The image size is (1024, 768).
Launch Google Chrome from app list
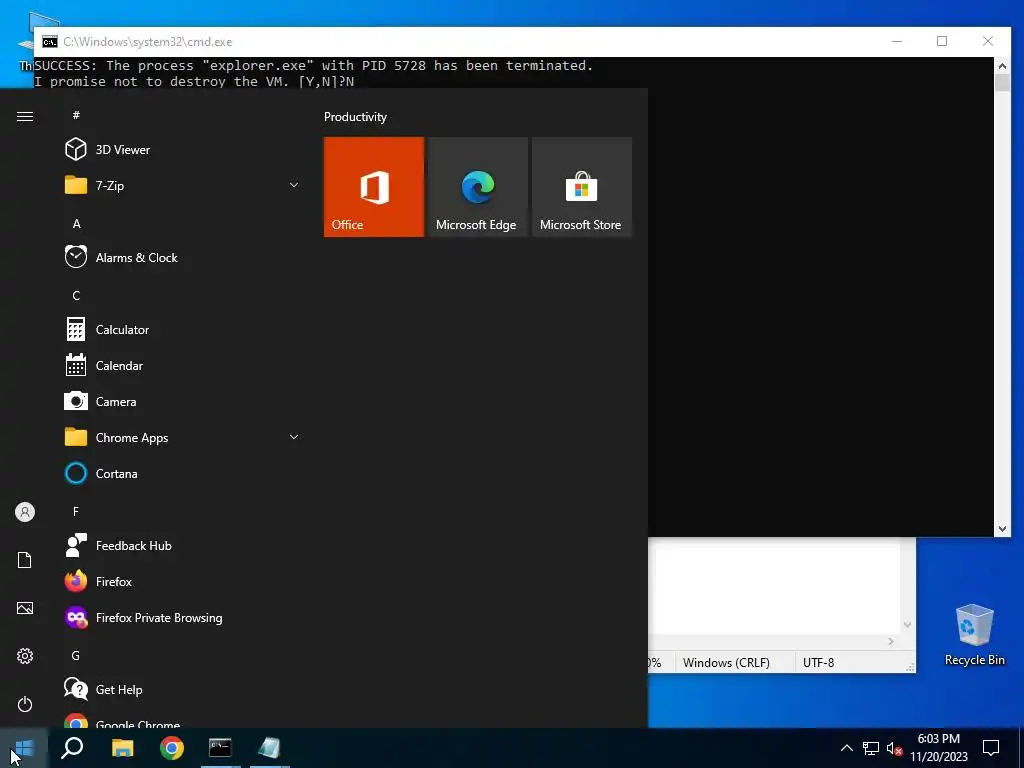(x=183, y=720)
